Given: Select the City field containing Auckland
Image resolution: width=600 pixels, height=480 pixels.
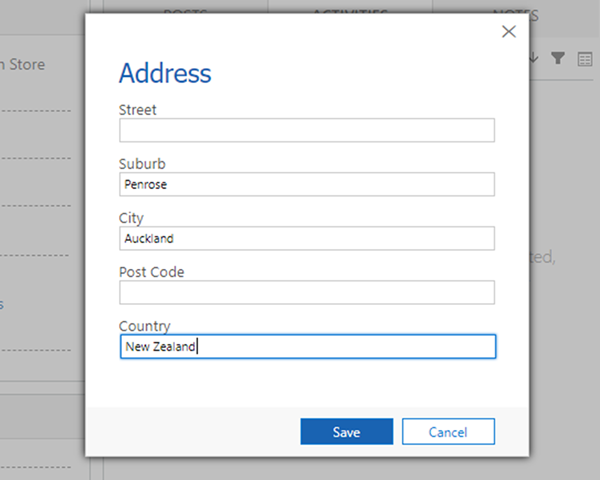Looking at the screenshot, I should coord(306,239).
